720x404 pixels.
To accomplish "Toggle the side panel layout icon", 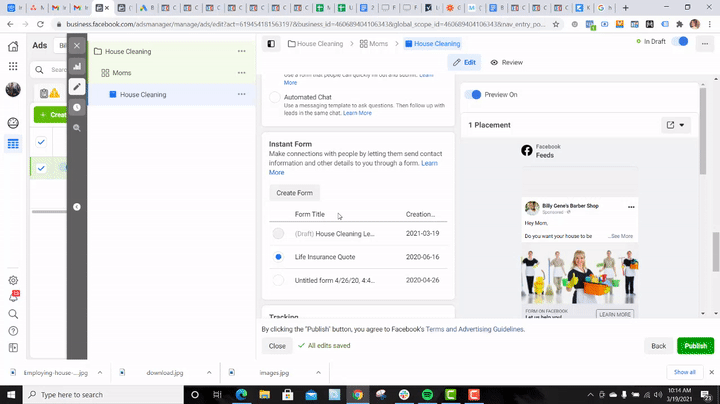I will (x=272, y=44).
